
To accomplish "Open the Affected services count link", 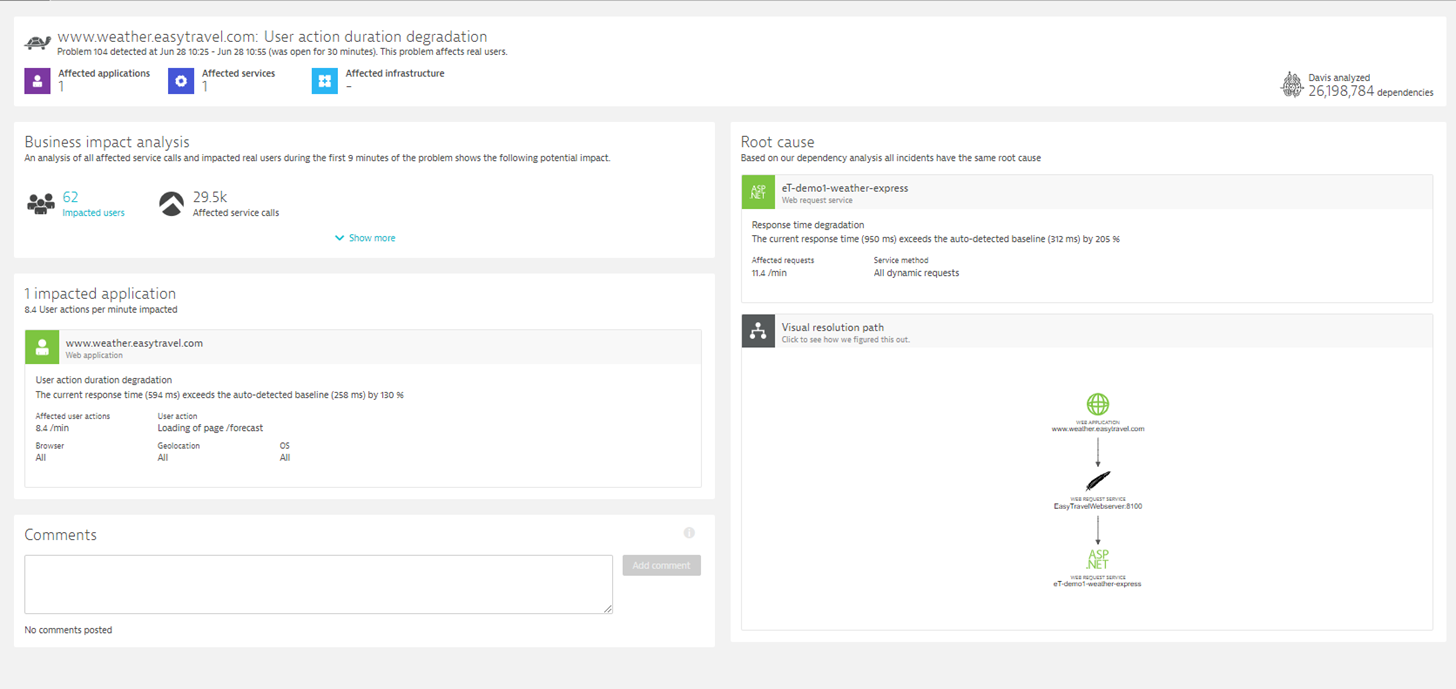I will pyautogui.click(x=205, y=87).
